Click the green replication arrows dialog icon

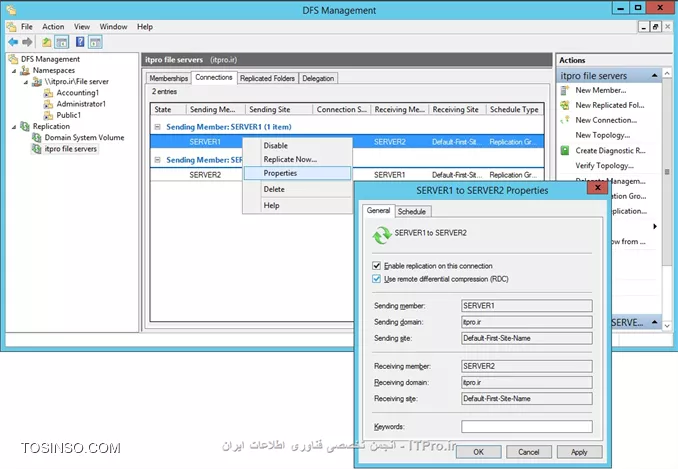[382, 235]
